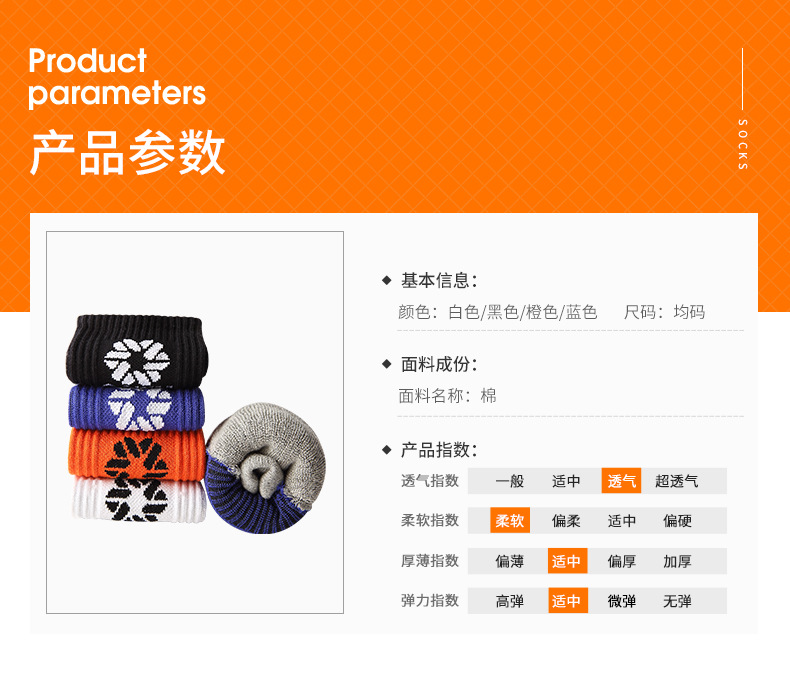This screenshot has height=675, width=790.
Task: Click the diamond bullet beside 产品指数
Action: (386, 449)
